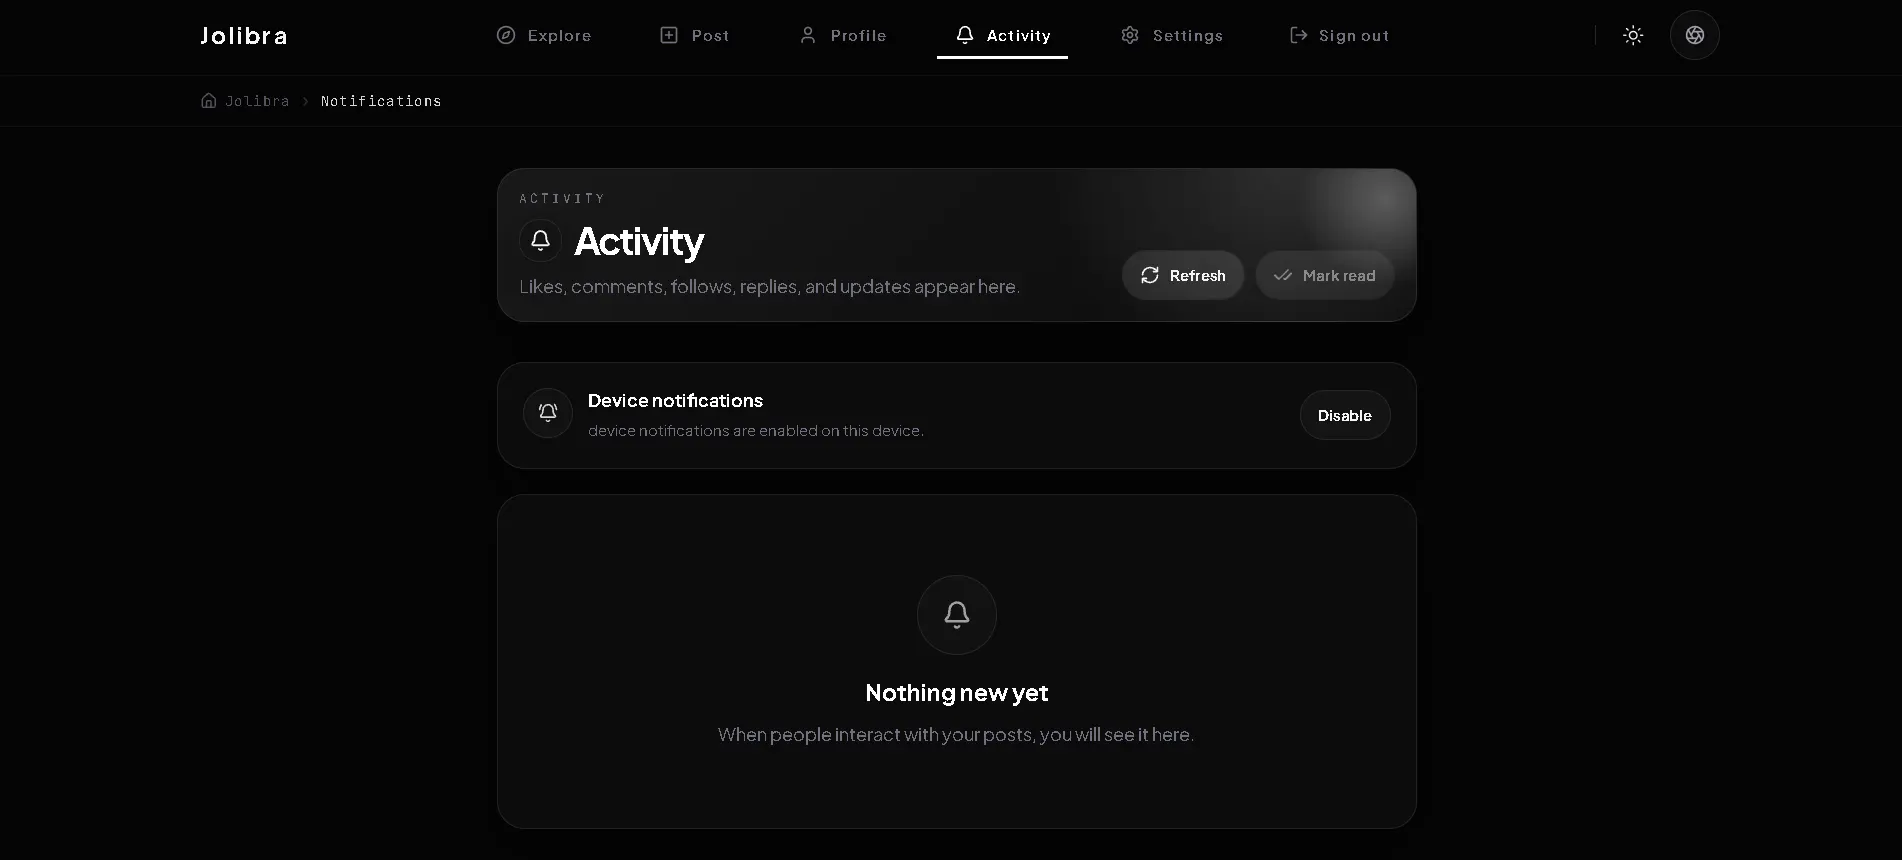Select the Activity tab
1902x860 pixels.
pos(1002,35)
